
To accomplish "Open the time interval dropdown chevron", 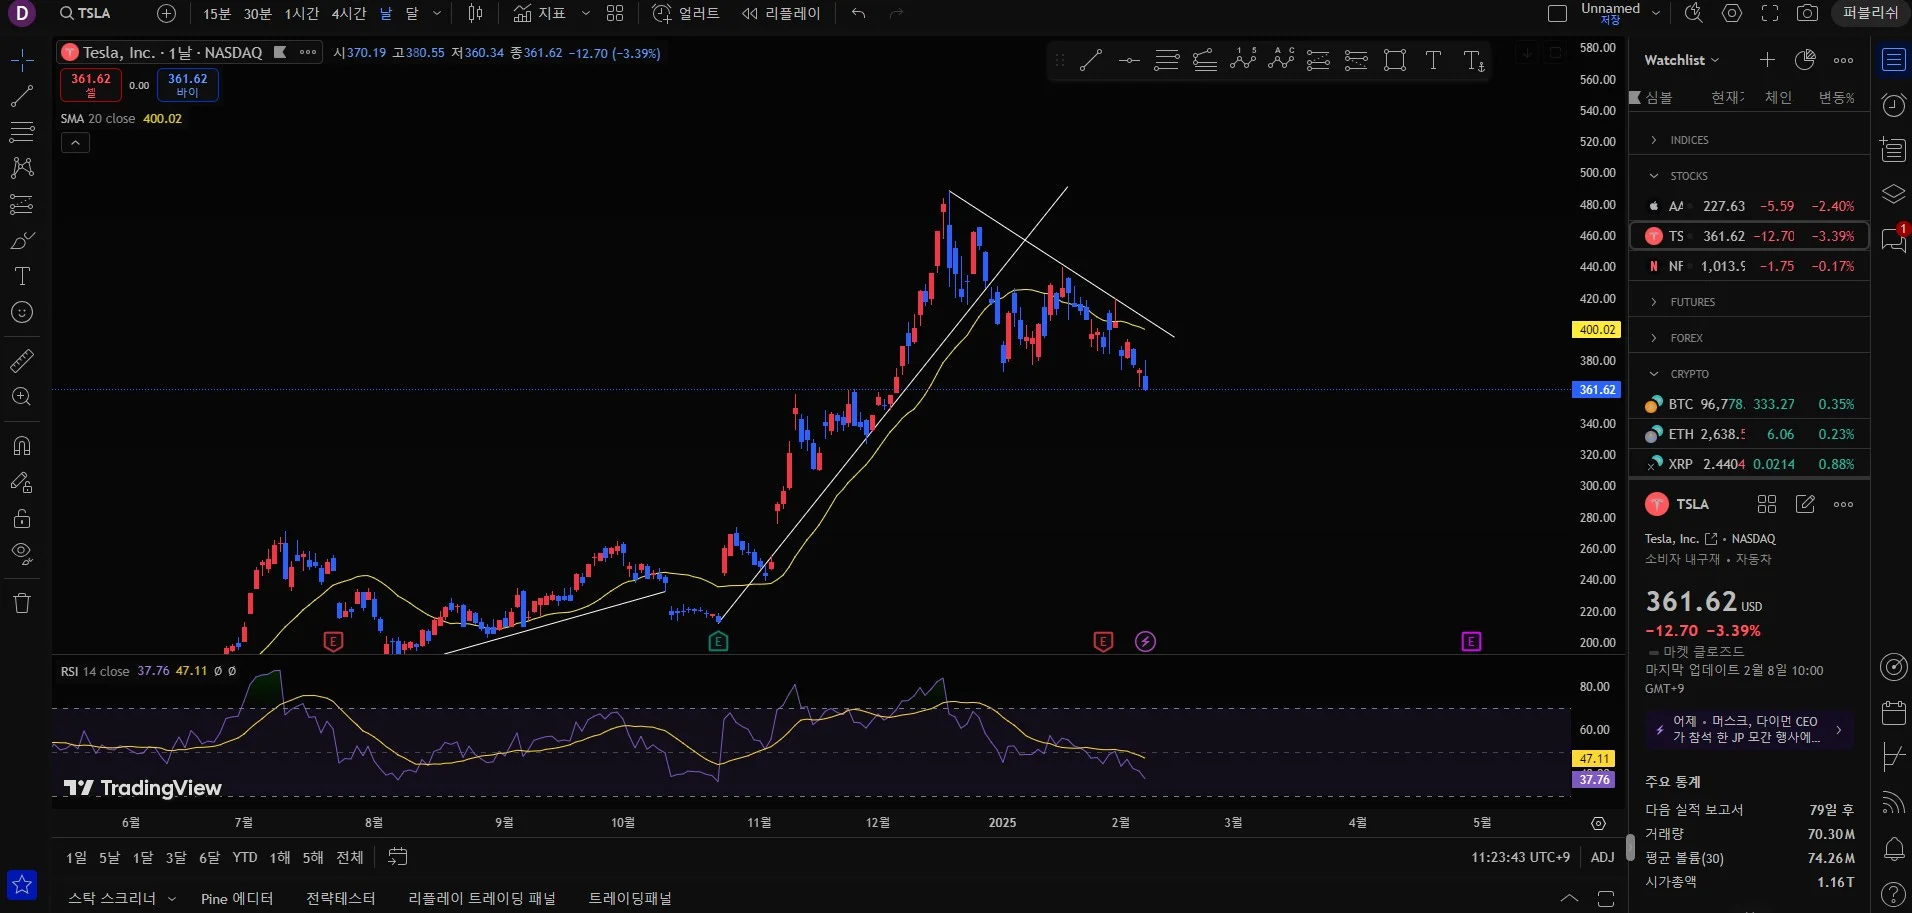I will (436, 13).
